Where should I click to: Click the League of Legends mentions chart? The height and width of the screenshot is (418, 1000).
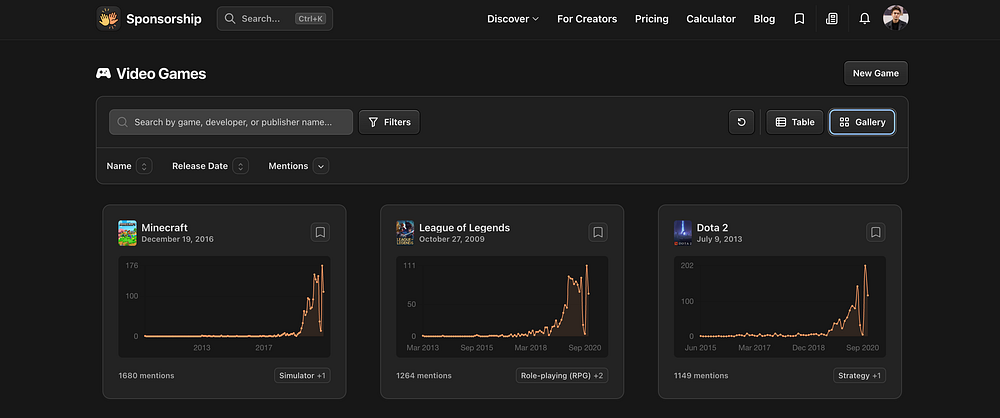(x=502, y=307)
